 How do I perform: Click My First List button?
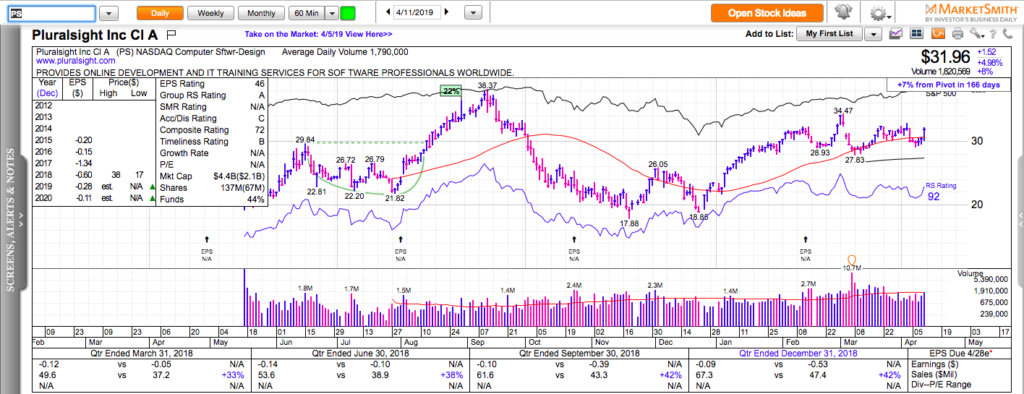click(x=829, y=34)
